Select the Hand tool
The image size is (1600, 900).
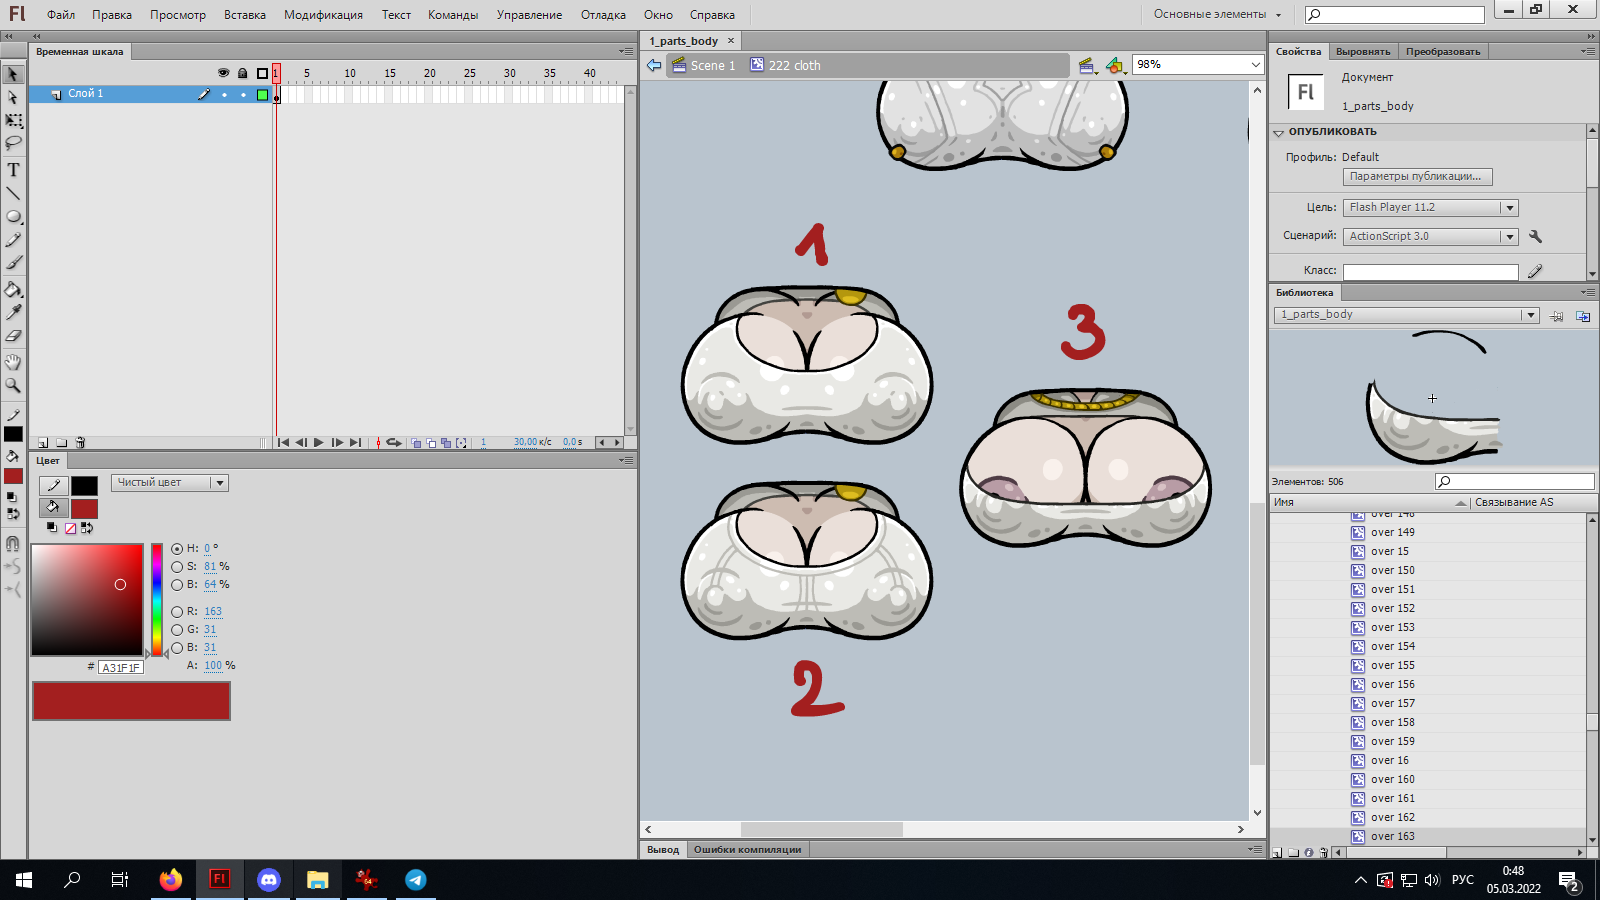[x=13, y=362]
